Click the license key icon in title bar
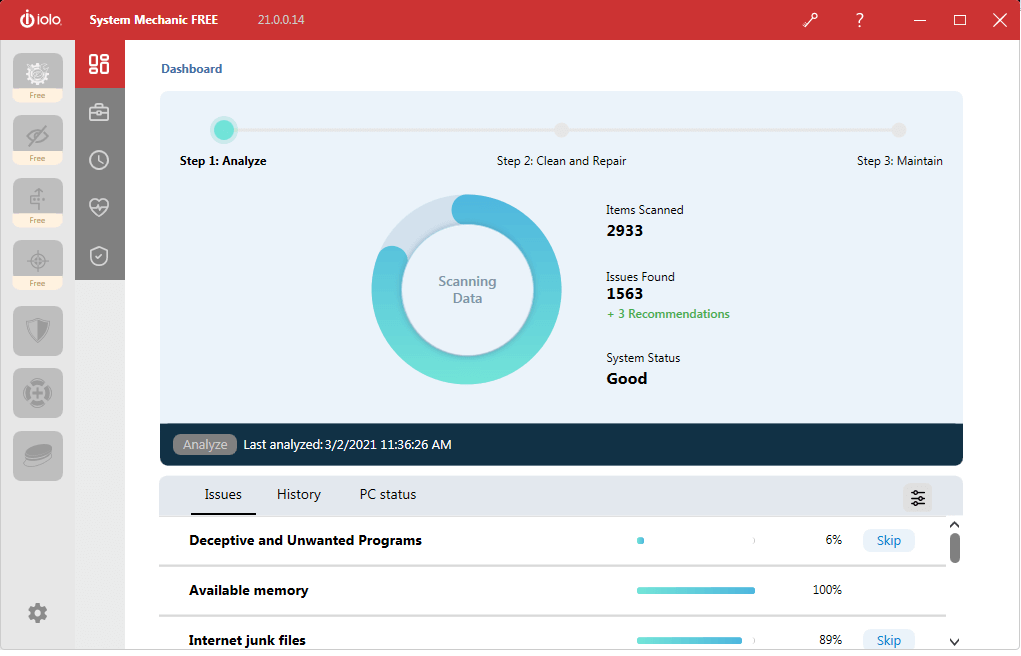 pos(810,19)
